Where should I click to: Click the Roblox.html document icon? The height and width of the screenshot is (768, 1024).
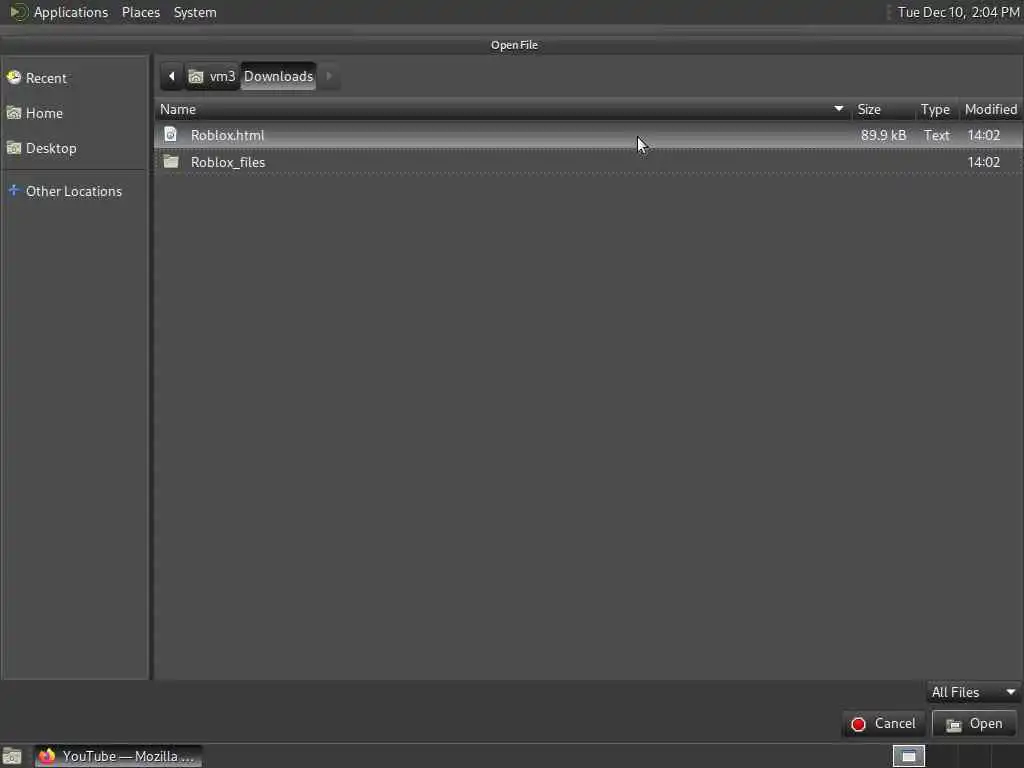pyautogui.click(x=170, y=135)
